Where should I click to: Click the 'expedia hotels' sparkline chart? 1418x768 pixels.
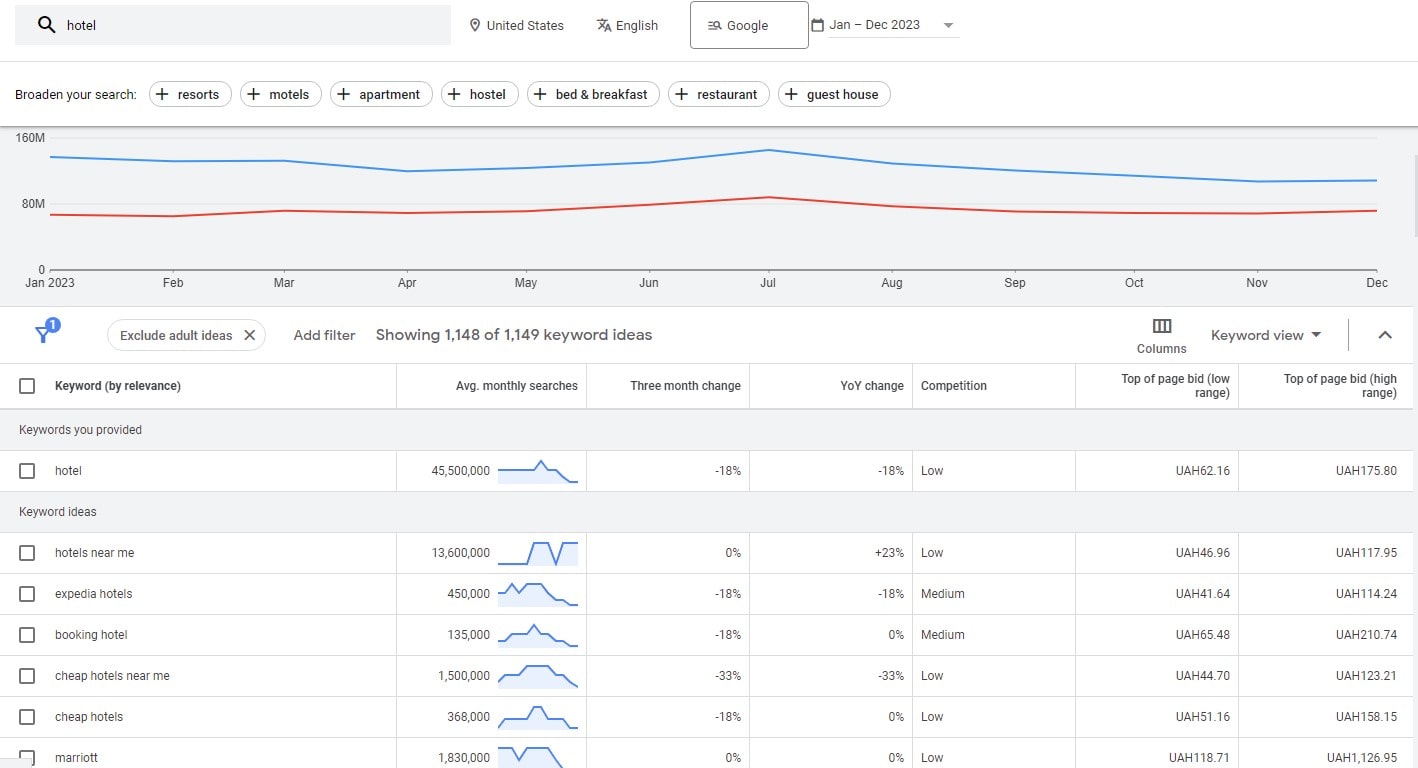click(x=538, y=594)
